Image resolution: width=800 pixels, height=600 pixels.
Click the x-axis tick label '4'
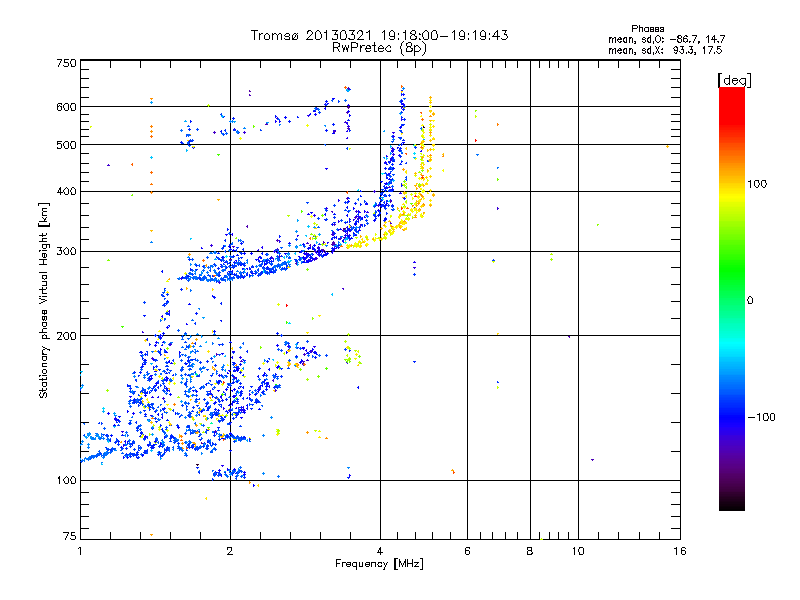pos(380,551)
